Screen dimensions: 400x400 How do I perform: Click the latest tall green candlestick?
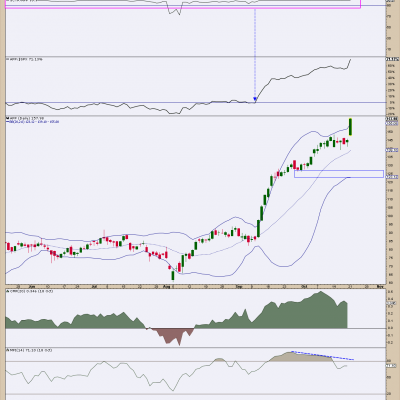351,127
